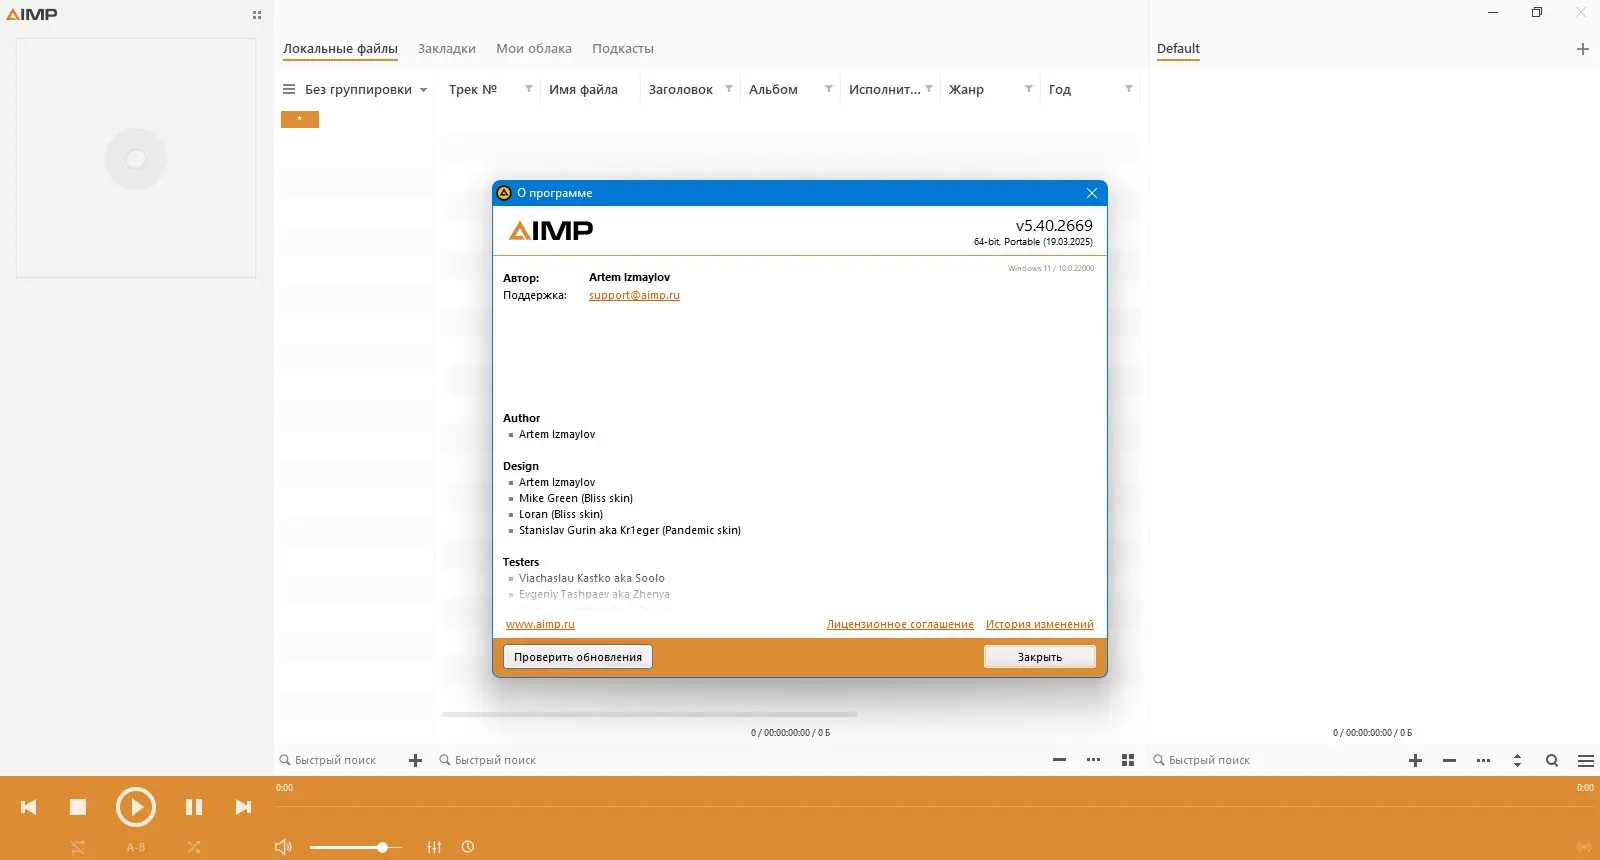Select the orange asterisk group item

click(x=300, y=119)
